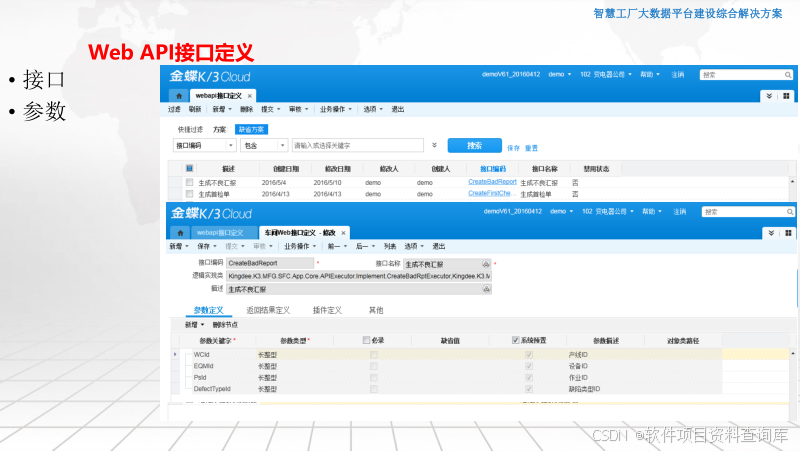Click multilingual icon in 接口名称 field
800x451 pixels.
click(x=486, y=264)
